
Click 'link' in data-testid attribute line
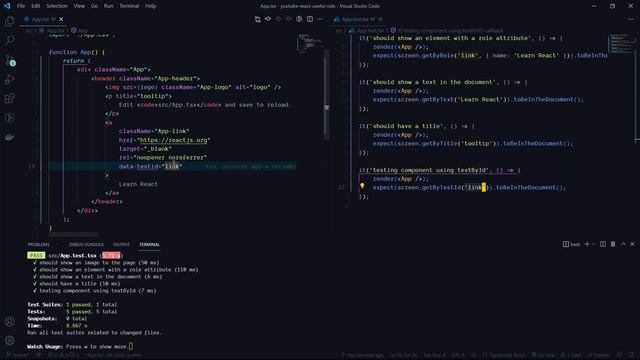(172, 166)
